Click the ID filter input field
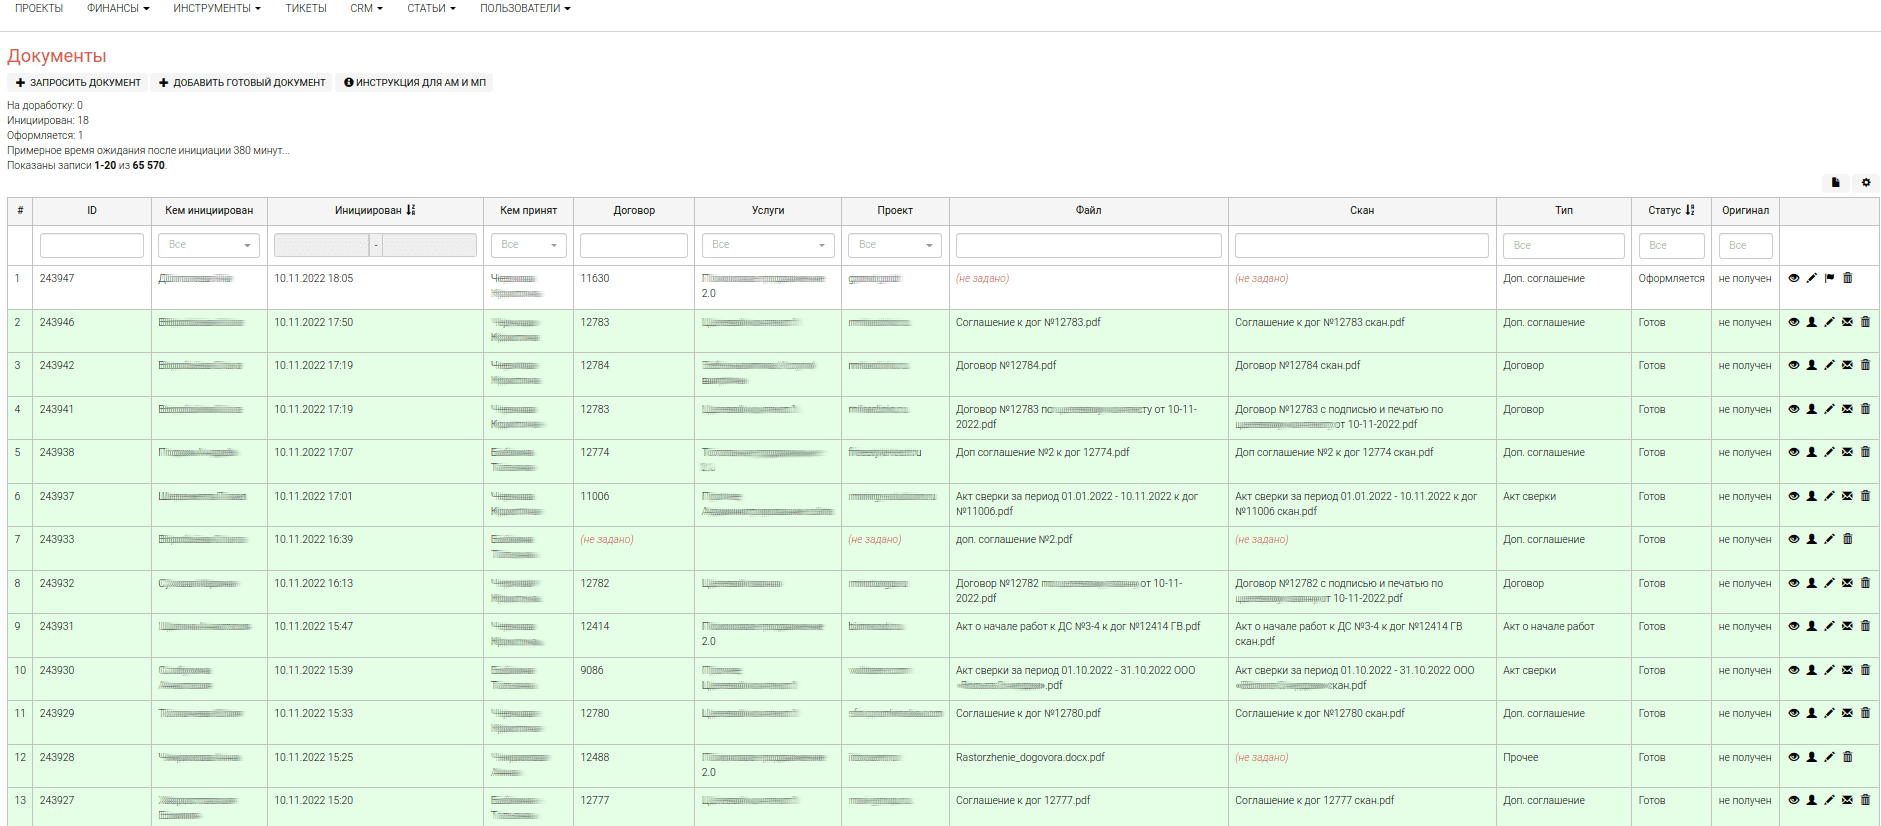 [92, 245]
